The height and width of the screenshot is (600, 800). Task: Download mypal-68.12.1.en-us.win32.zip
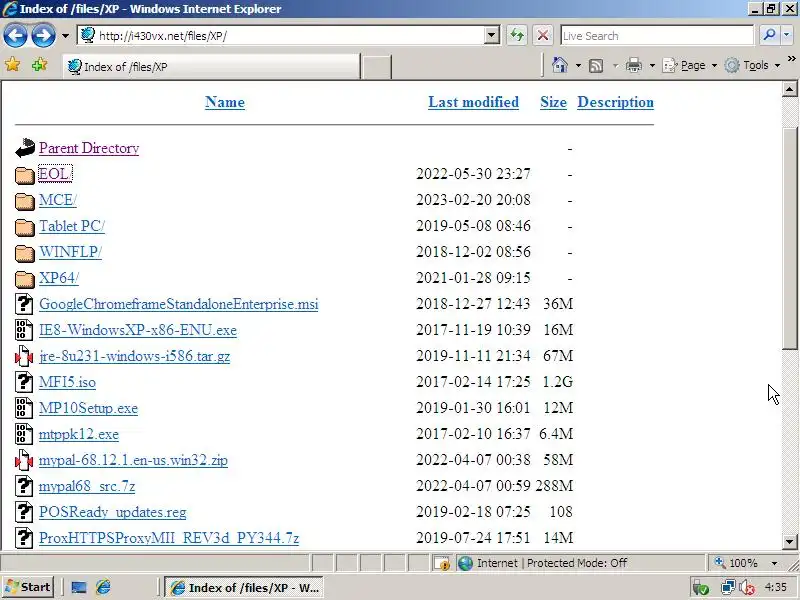coord(133,460)
